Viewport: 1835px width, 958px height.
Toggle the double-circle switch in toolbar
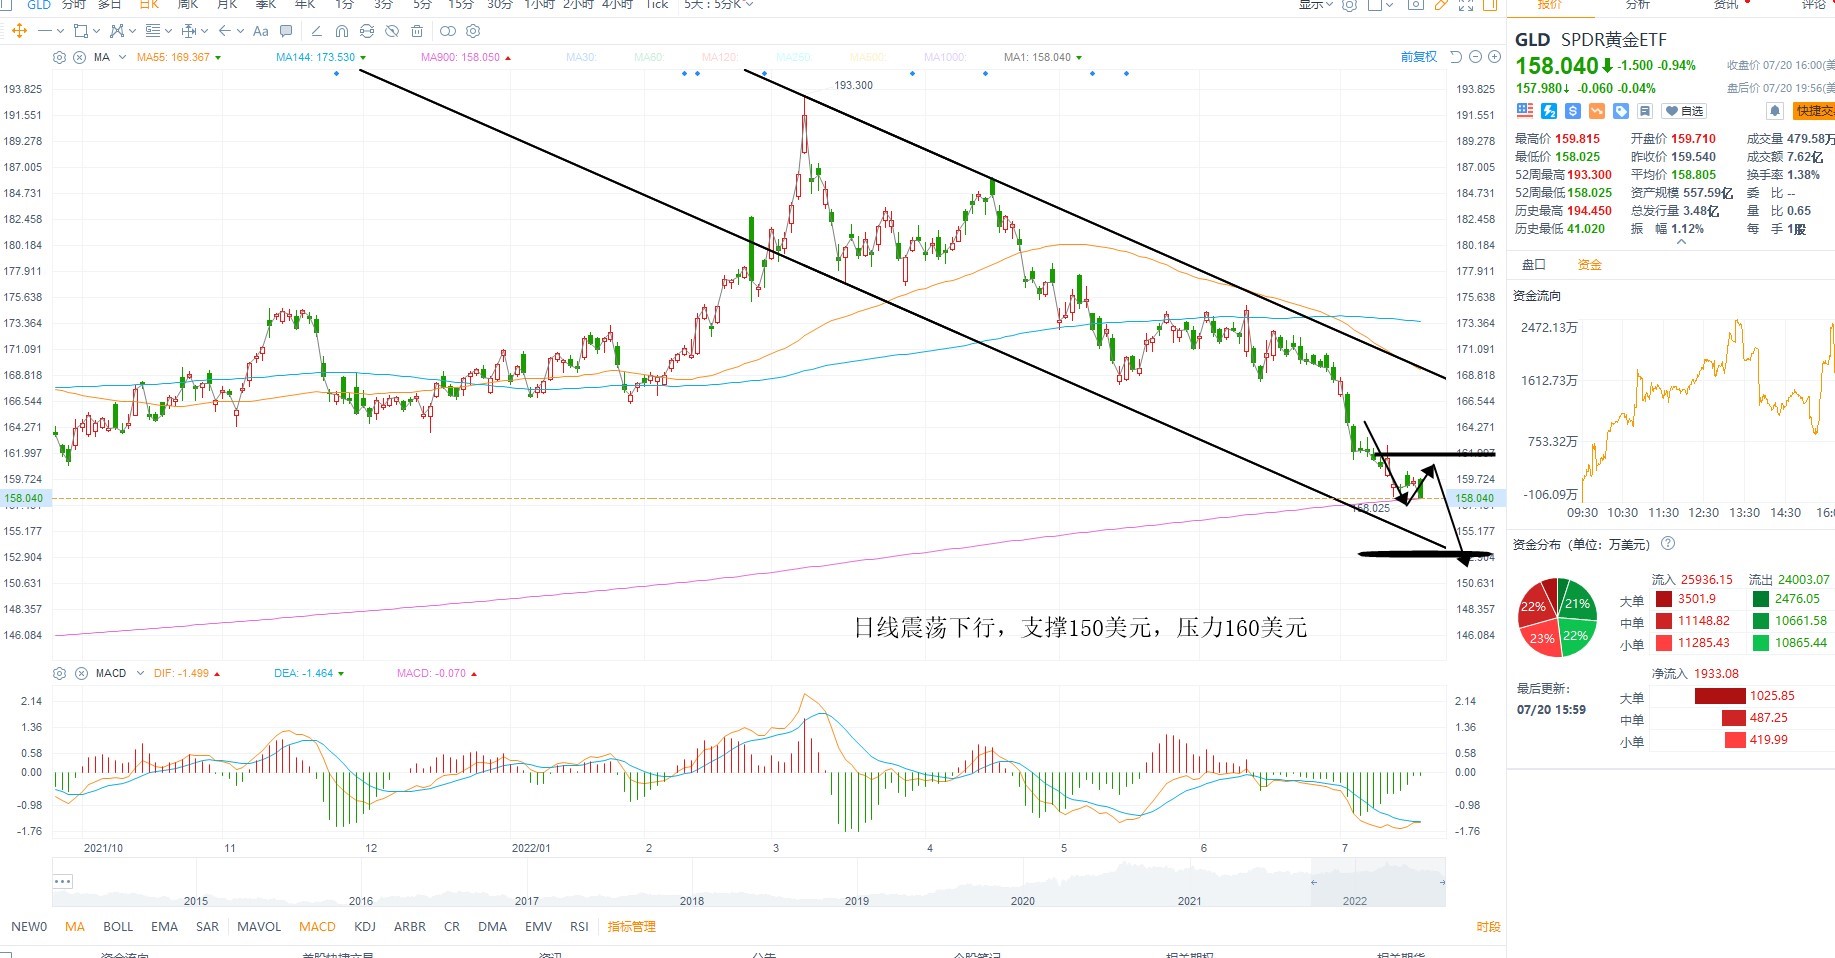447,31
